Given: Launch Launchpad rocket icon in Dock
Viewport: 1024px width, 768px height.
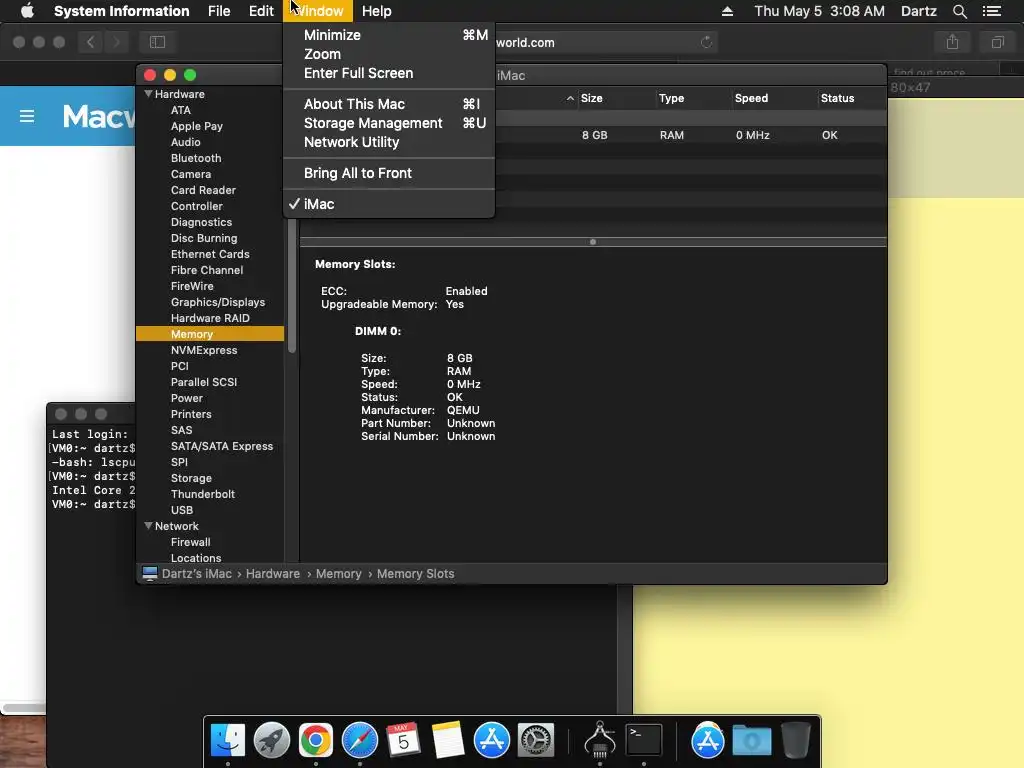Looking at the screenshot, I should tap(272, 739).
